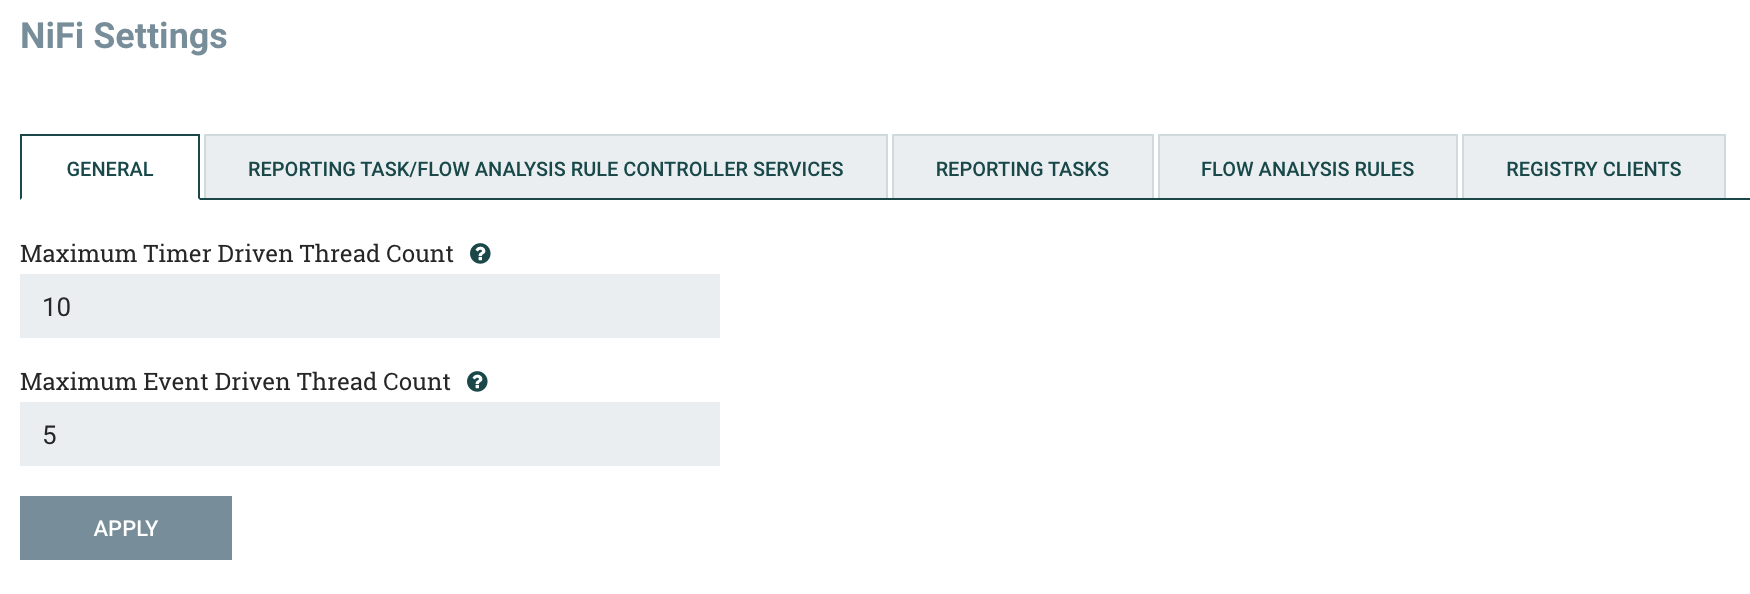Screen dimensions: 1750x594
Task: Click the NiFi Settings heading
Action: (124, 36)
